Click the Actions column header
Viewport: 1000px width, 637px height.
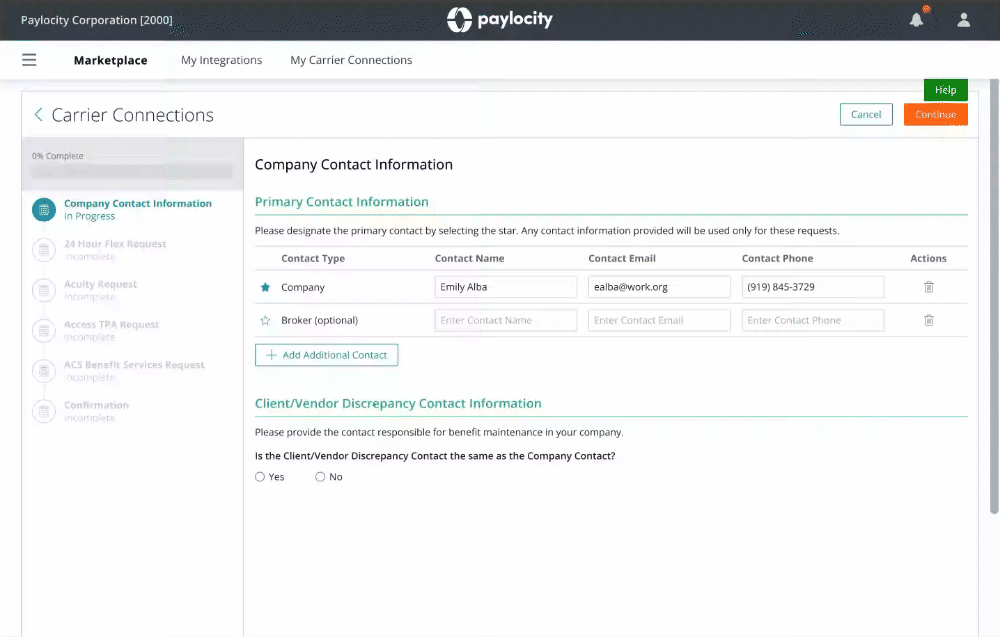pos(929,258)
